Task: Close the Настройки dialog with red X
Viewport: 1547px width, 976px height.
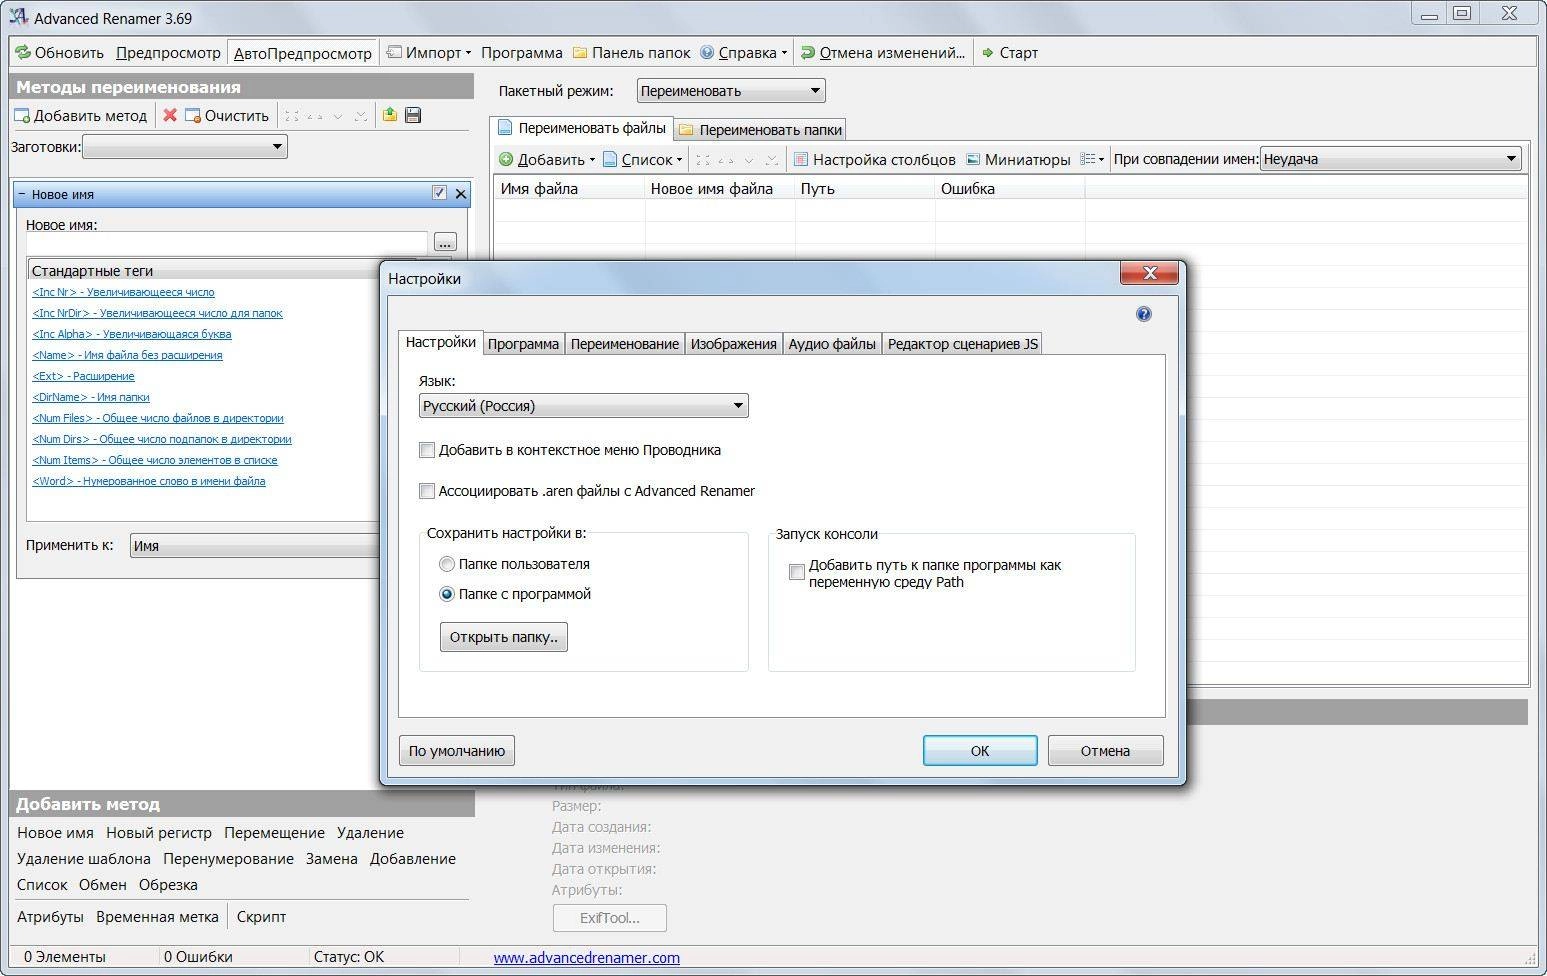Action: click(x=1149, y=272)
